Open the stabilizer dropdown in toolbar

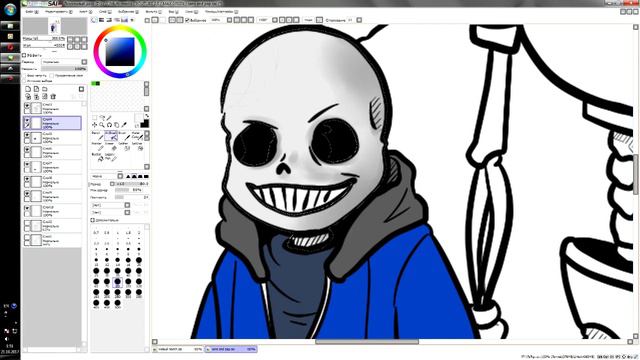click(x=359, y=20)
